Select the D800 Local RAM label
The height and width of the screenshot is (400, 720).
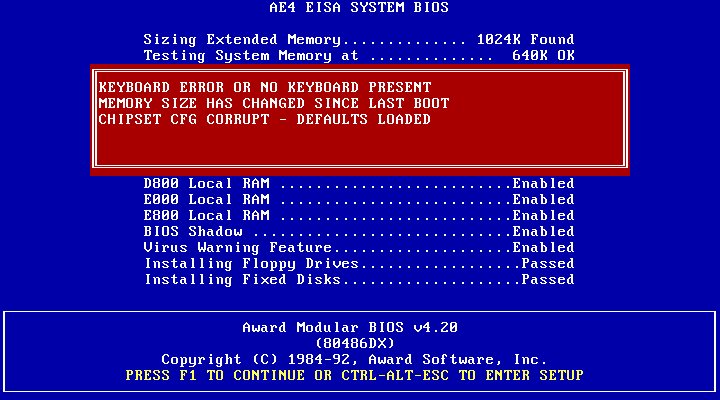tap(207, 184)
